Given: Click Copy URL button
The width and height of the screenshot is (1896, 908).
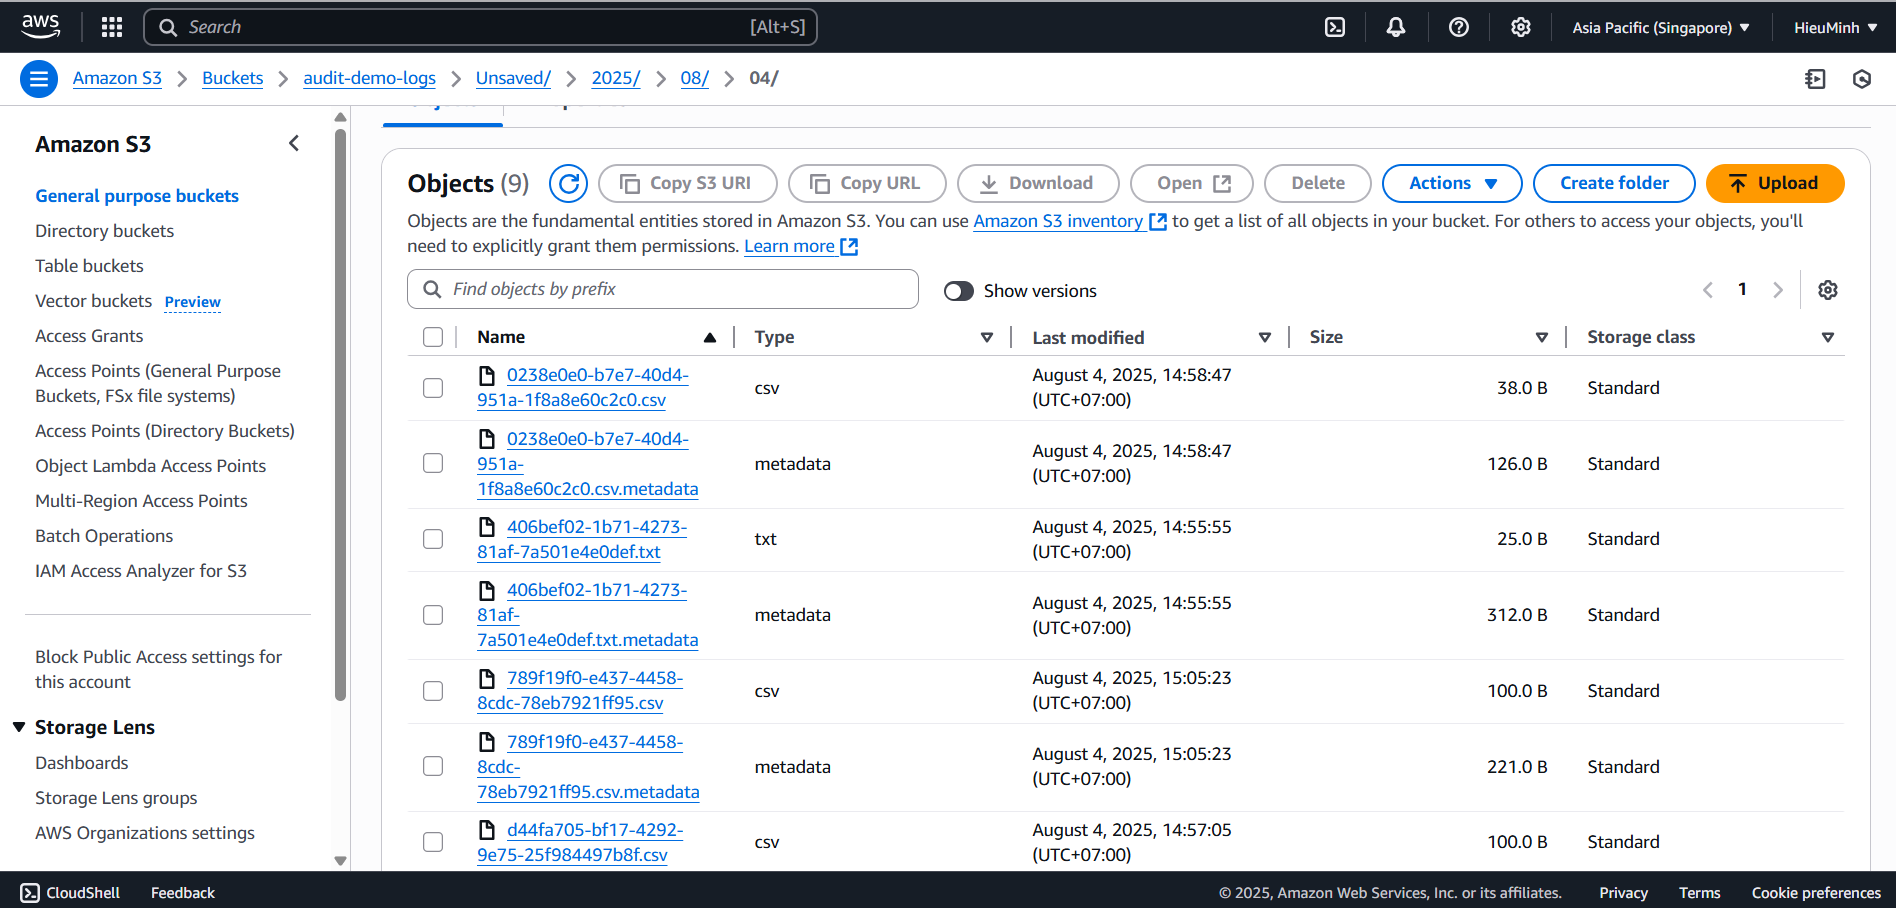Looking at the screenshot, I should click(x=867, y=183).
